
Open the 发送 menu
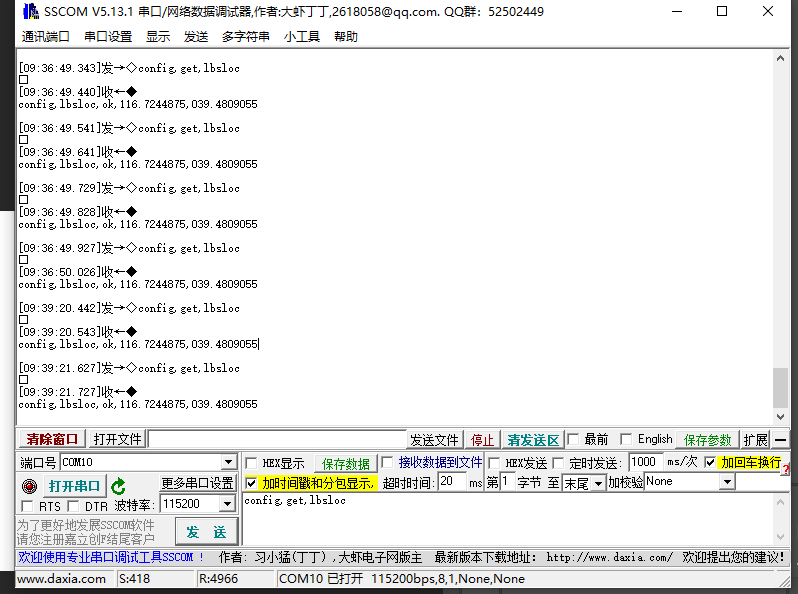(196, 37)
